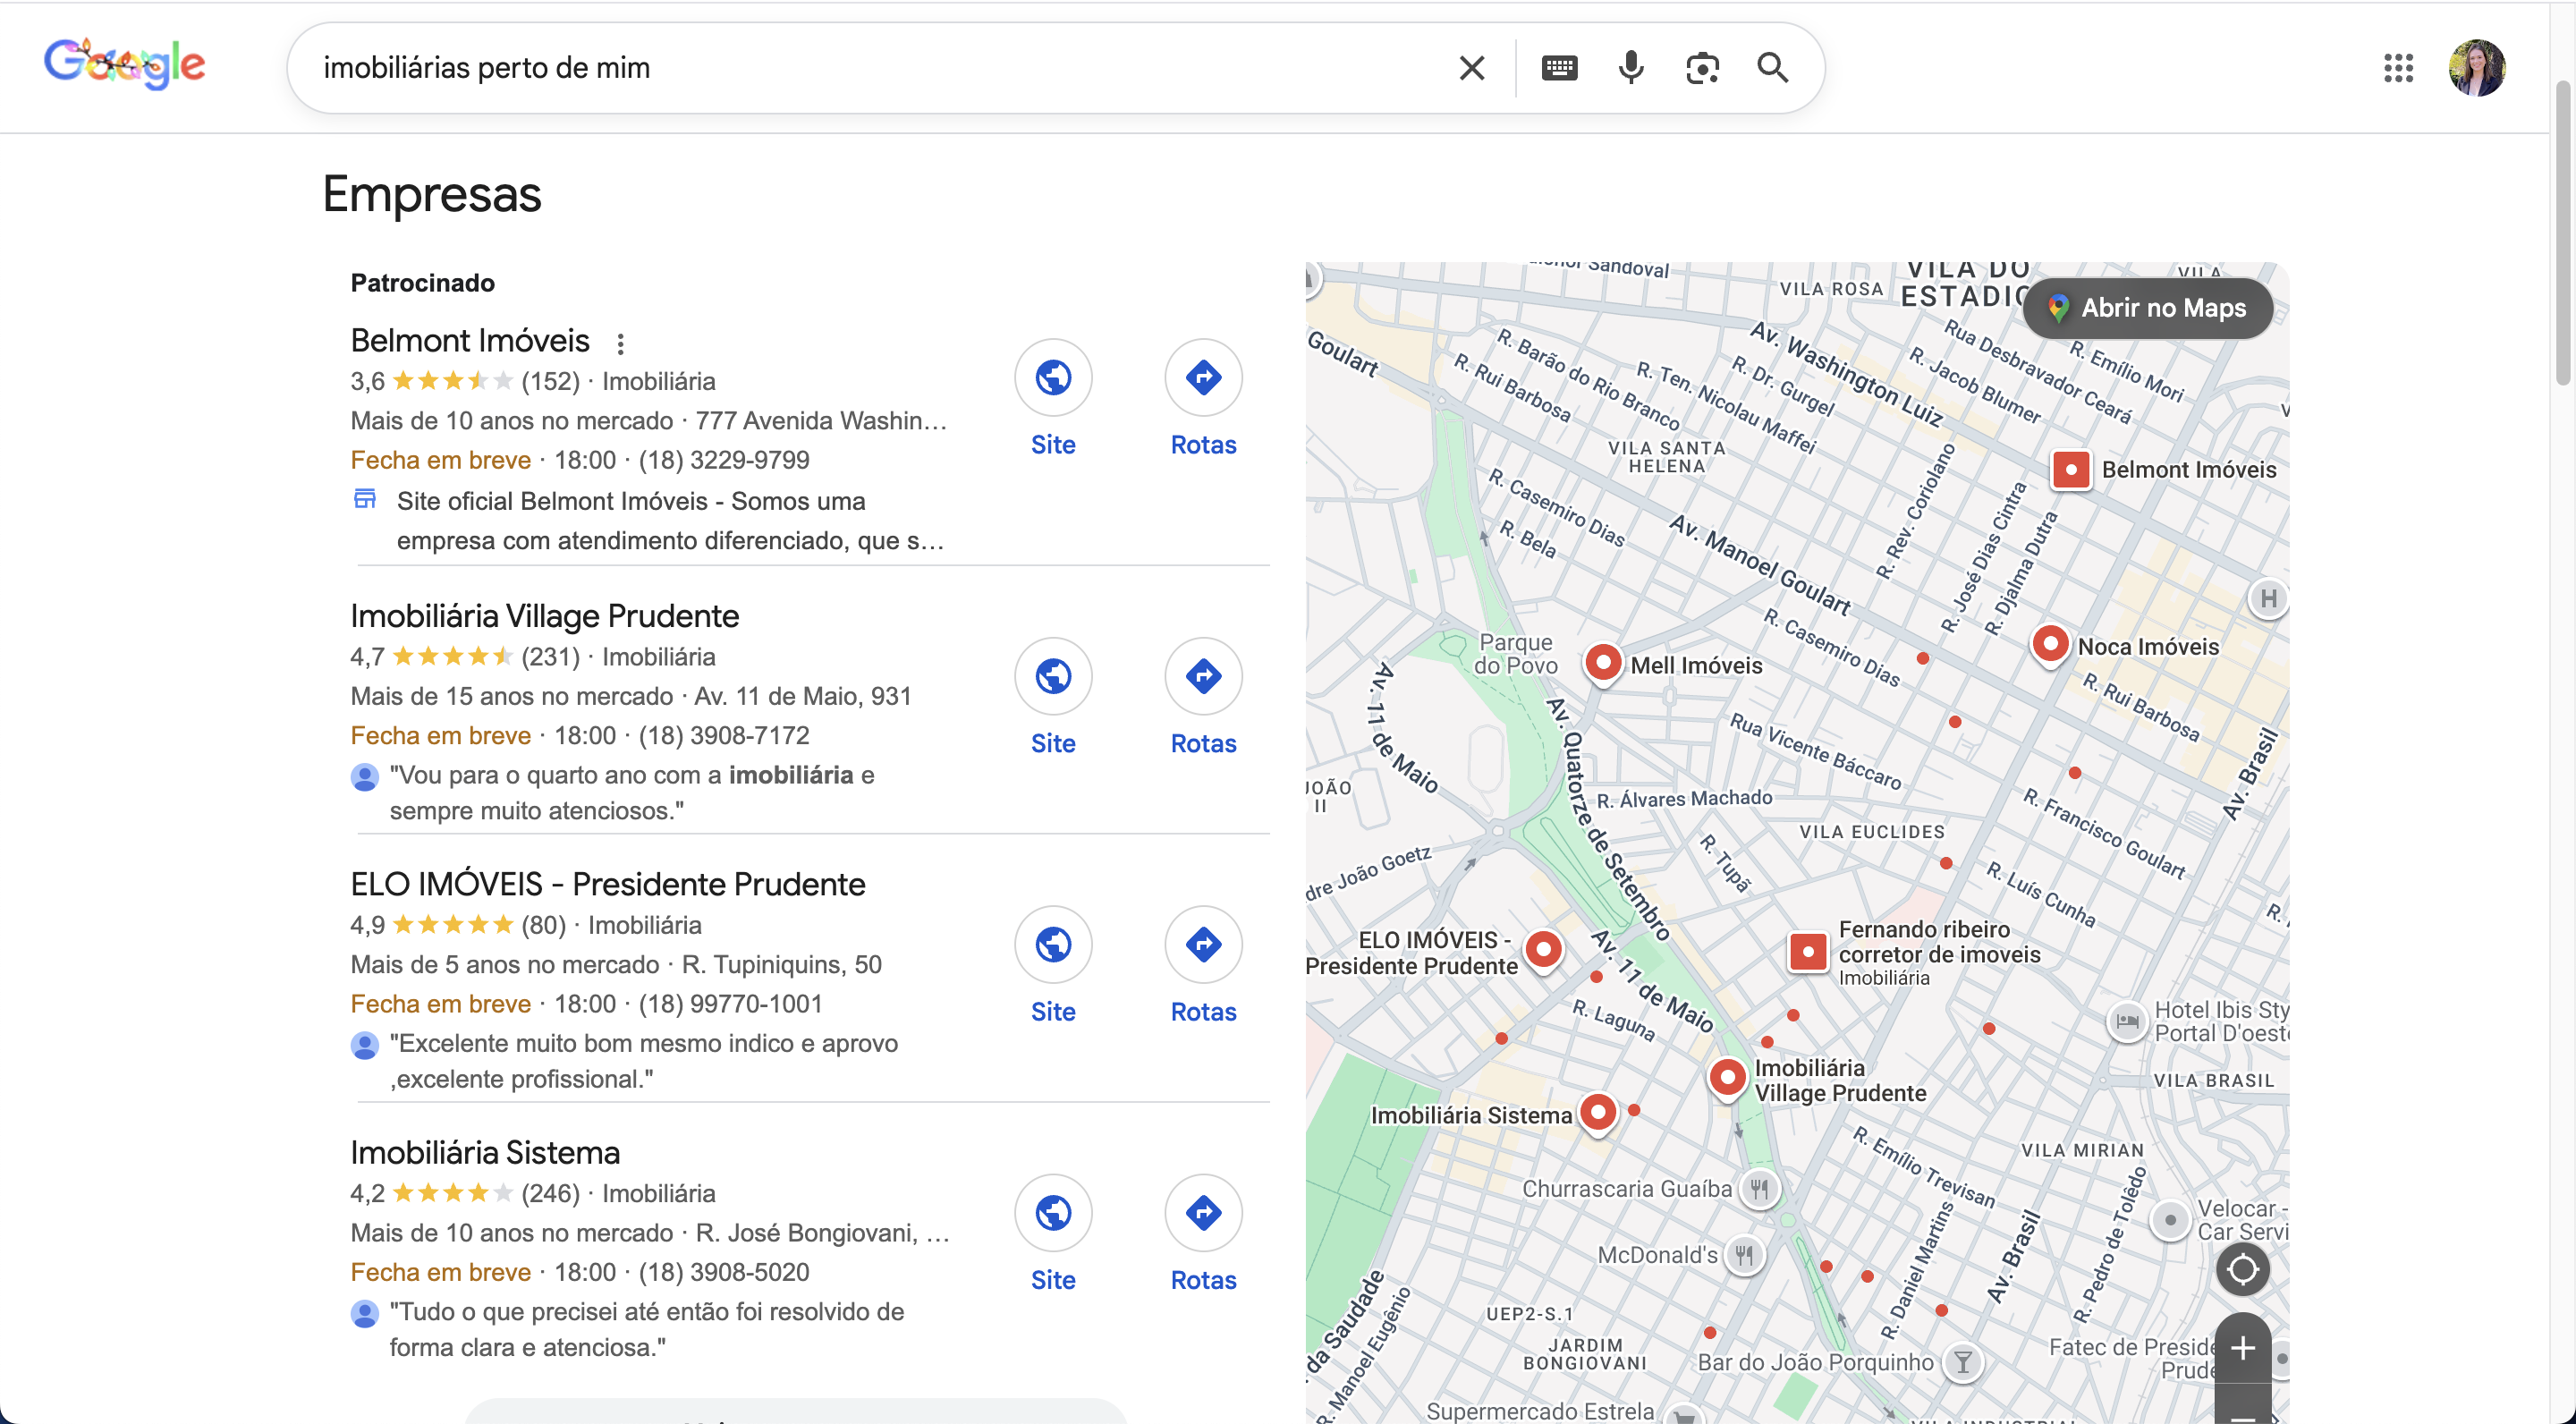Zoom in the map with plus button
Image resolution: width=2576 pixels, height=1424 pixels.
2242,1347
